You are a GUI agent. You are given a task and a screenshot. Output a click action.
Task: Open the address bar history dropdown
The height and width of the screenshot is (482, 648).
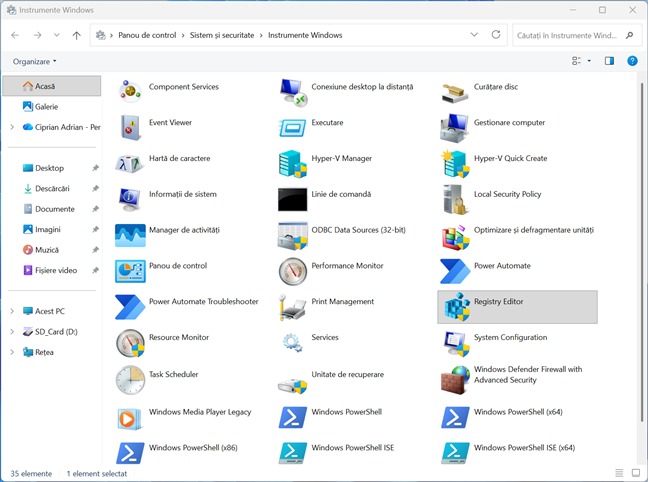[x=474, y=35]
